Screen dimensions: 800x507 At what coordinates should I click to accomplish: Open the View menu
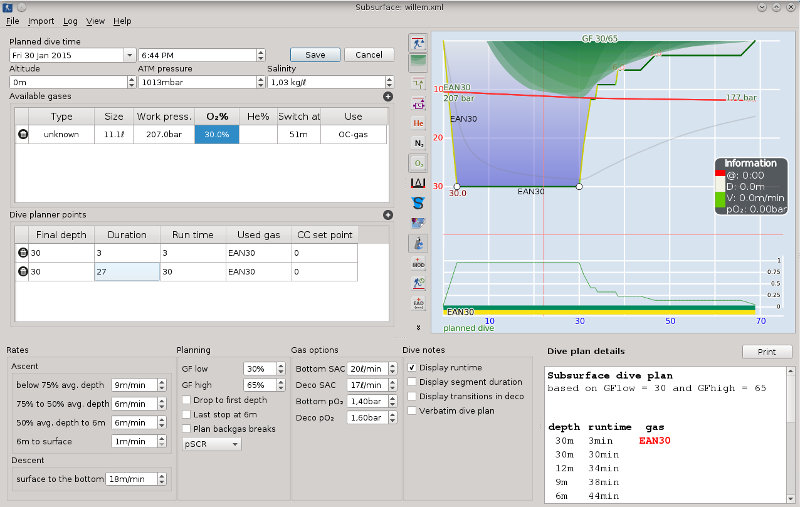95,21
